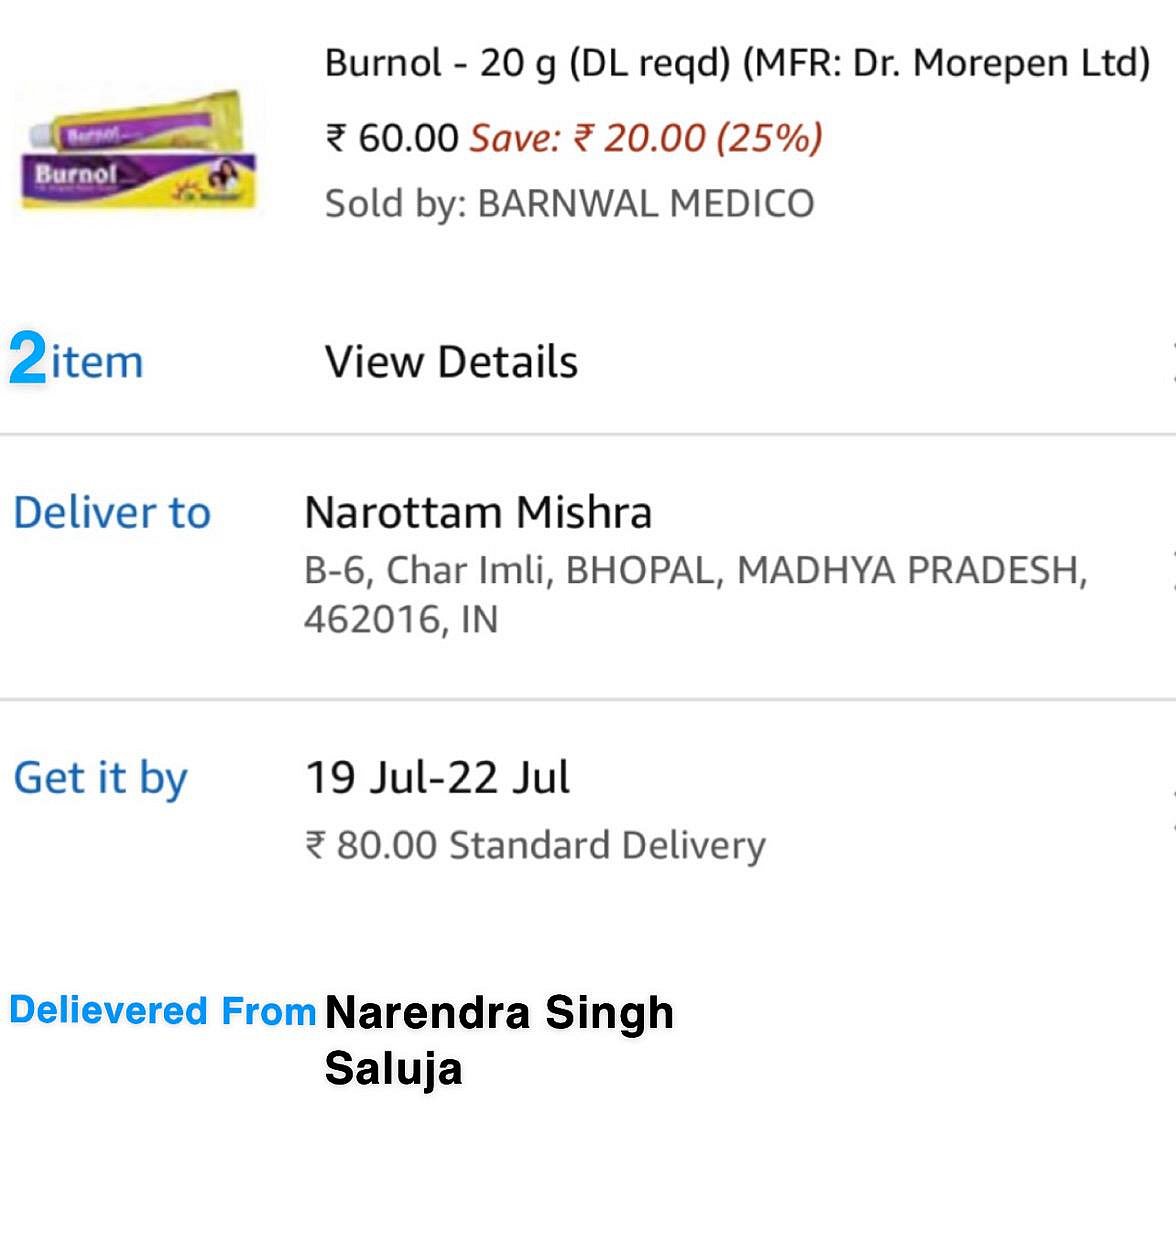Click the (DL reqd) note in title
Screen dimensions: 1176x1252
[x=650, y=63]
